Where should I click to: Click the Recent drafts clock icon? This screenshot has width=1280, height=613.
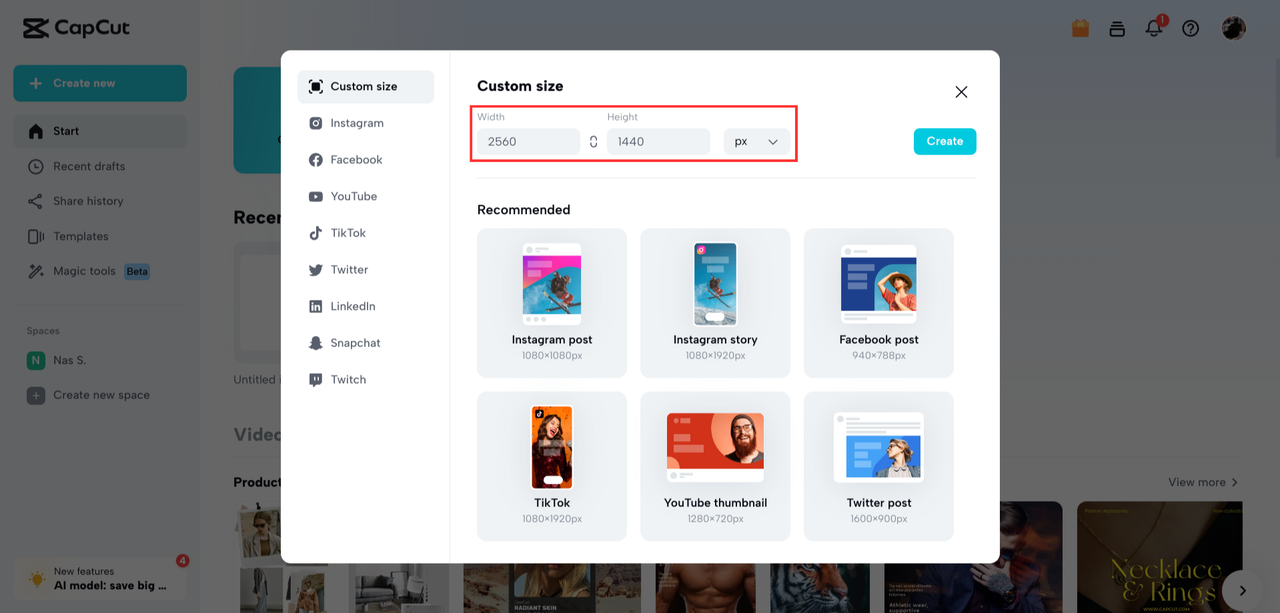pos(36,166)
